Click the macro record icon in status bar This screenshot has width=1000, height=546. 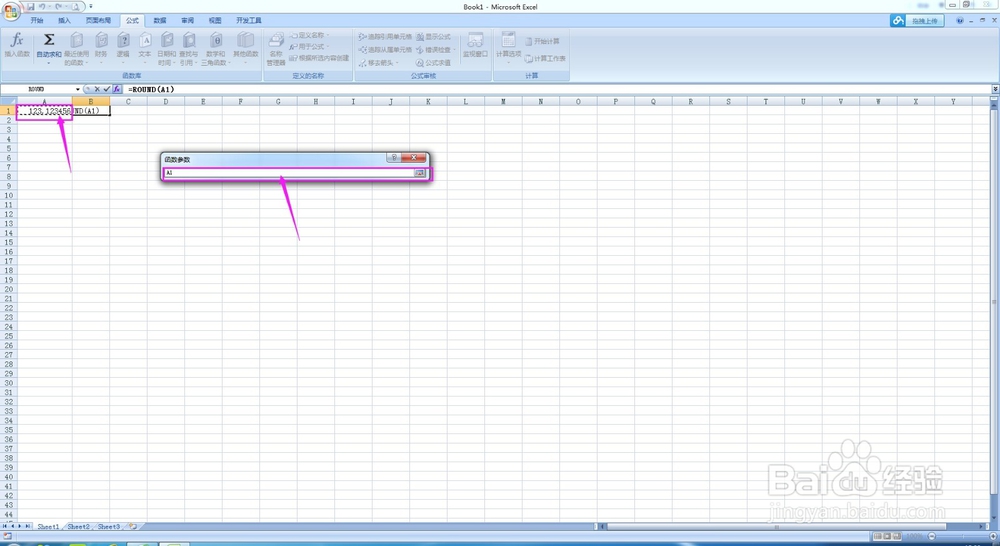tap(8, 536)
